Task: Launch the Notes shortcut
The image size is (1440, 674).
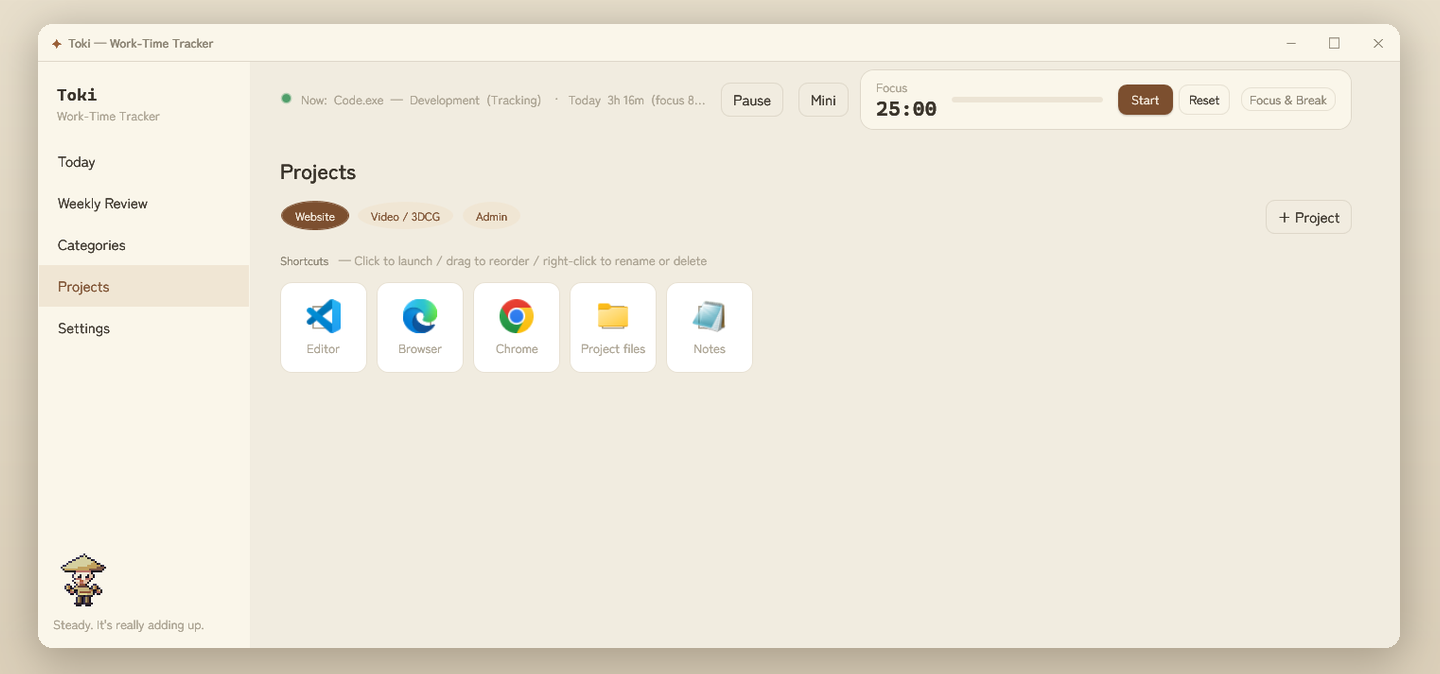Action: click(x=709, y=327)
